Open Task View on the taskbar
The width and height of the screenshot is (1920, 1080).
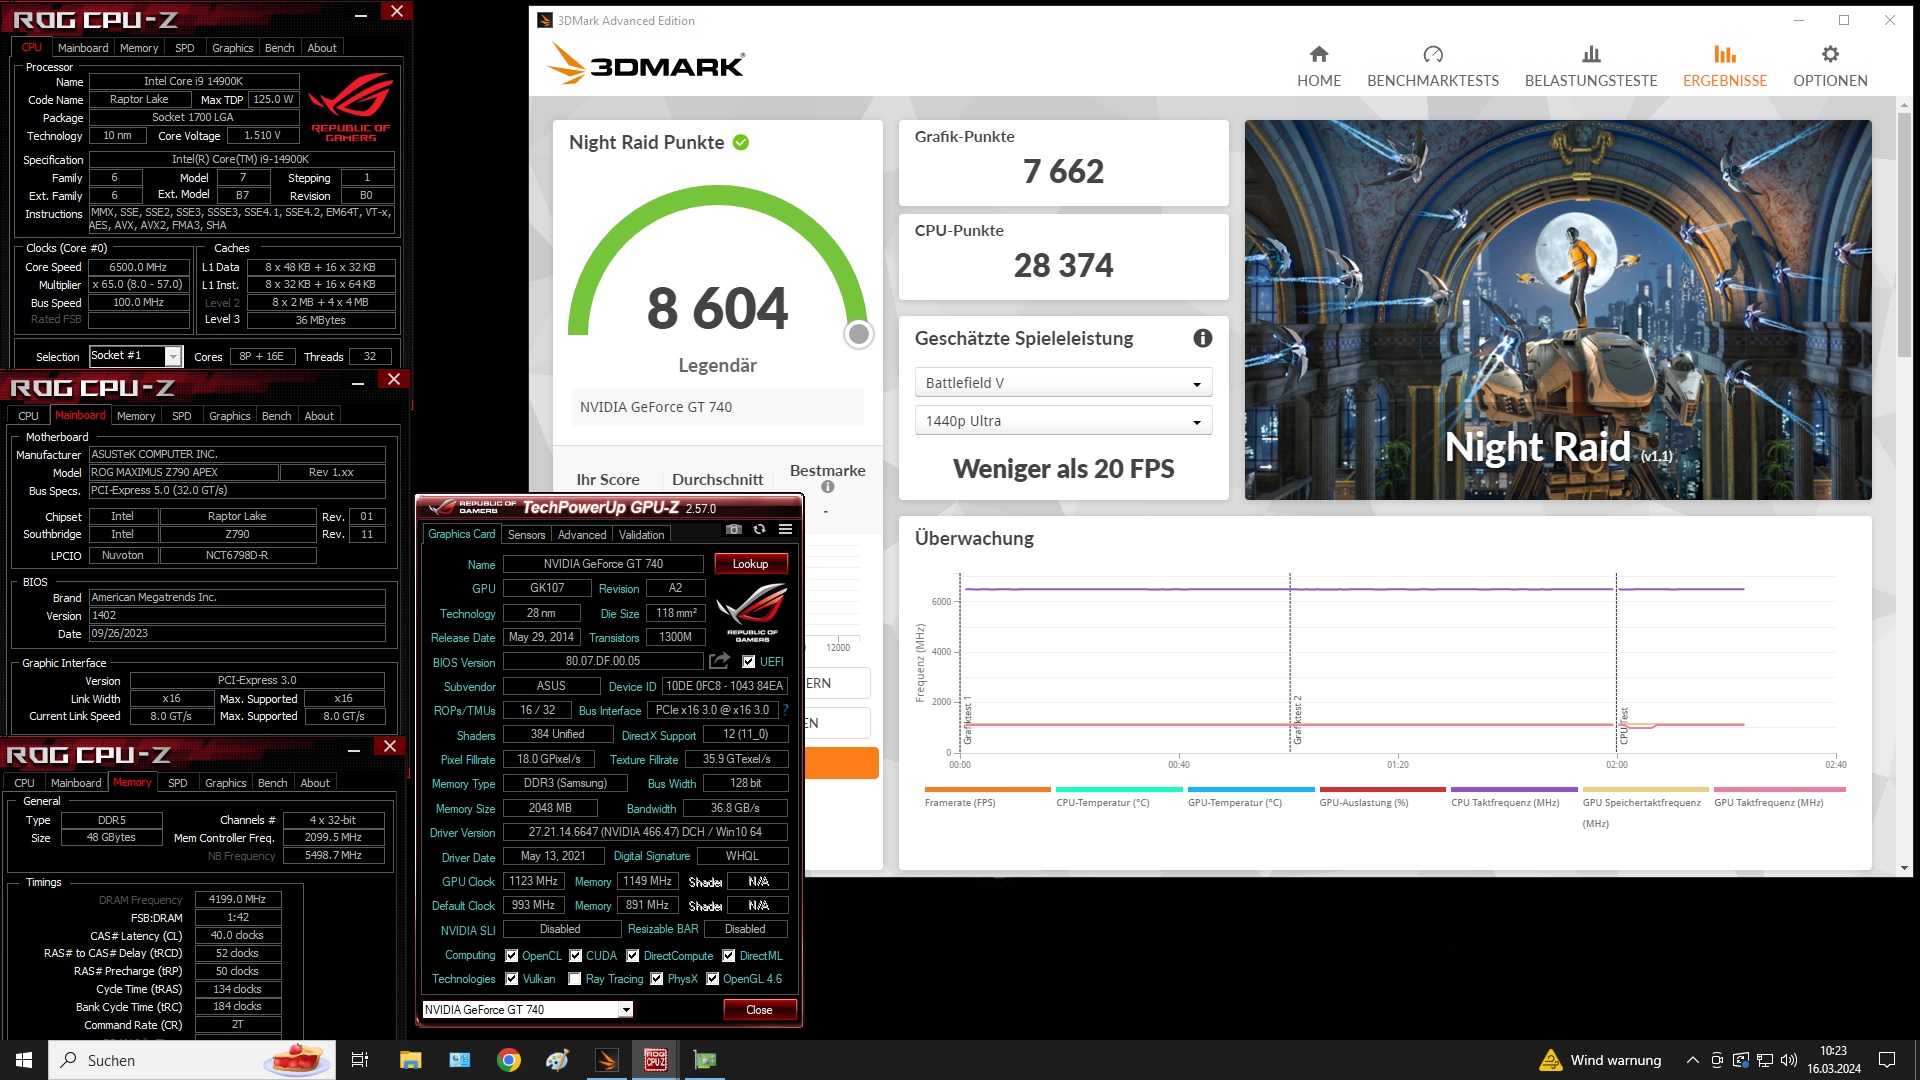pos(360,1060)
